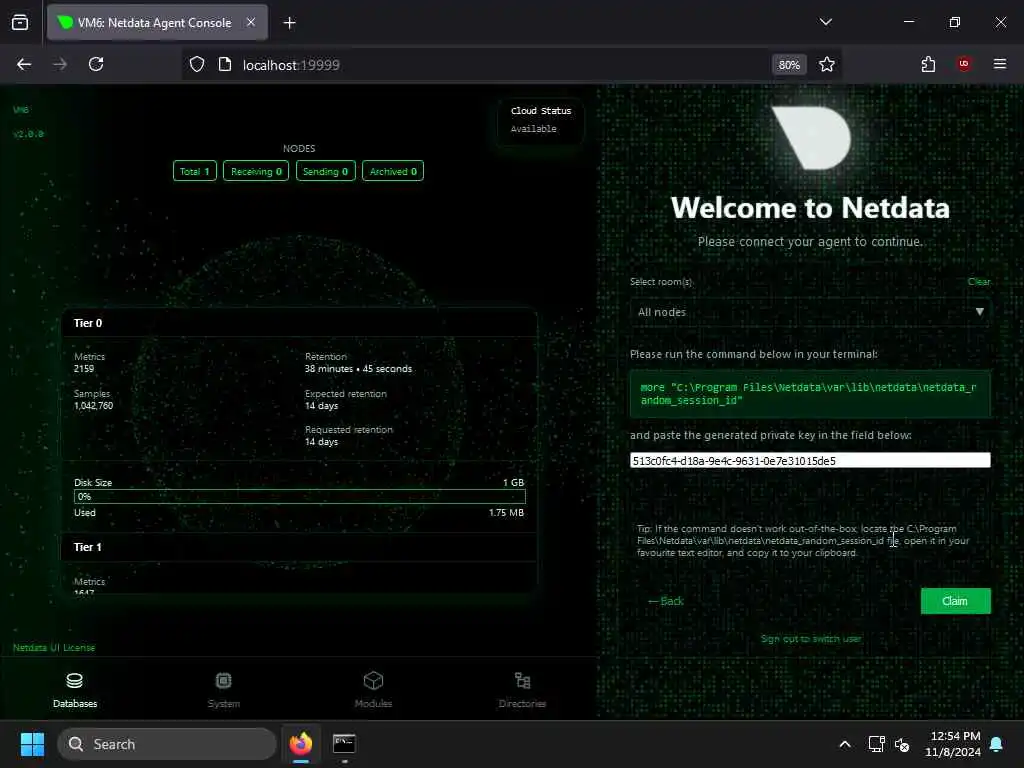Image resolution: width=1024 pixels, height=768 pixels.
Task: Close the Netdata Agent Console tab
Action: [x=251, y=22]
